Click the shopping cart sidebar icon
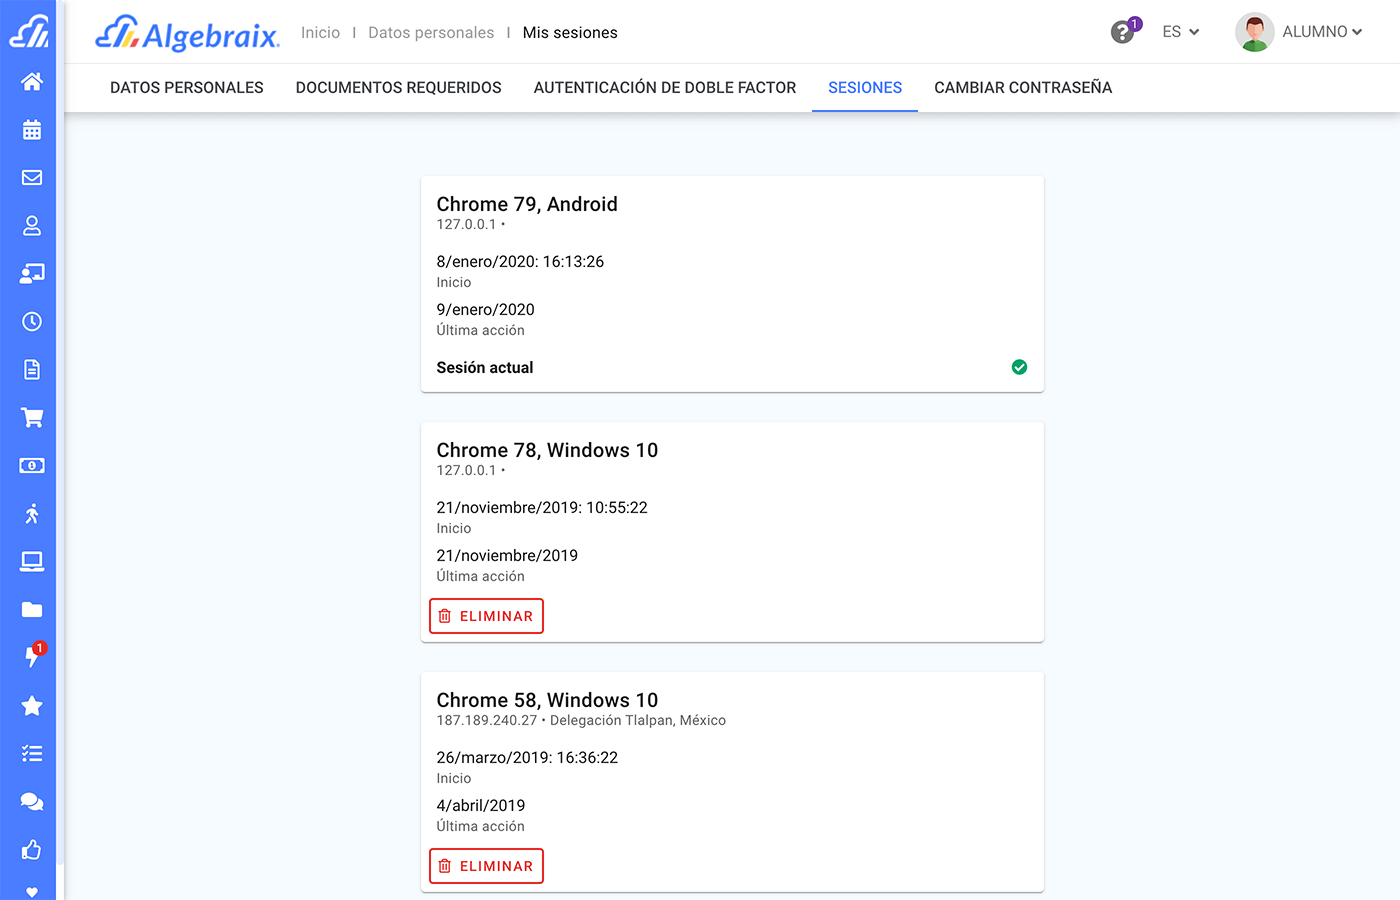 pyautogui.click(x=32, y=418)
